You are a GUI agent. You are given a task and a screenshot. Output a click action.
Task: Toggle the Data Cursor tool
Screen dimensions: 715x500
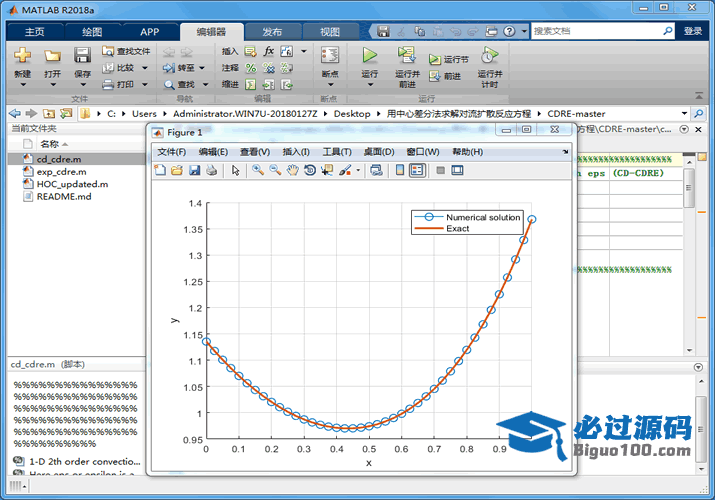(327, 170)
